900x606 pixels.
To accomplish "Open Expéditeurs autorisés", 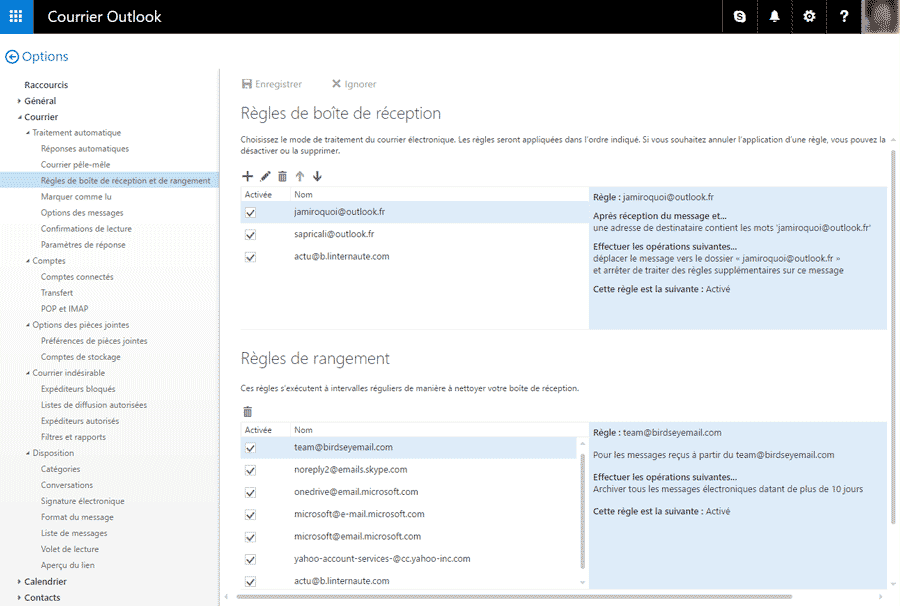I will (x=80, y=421).
